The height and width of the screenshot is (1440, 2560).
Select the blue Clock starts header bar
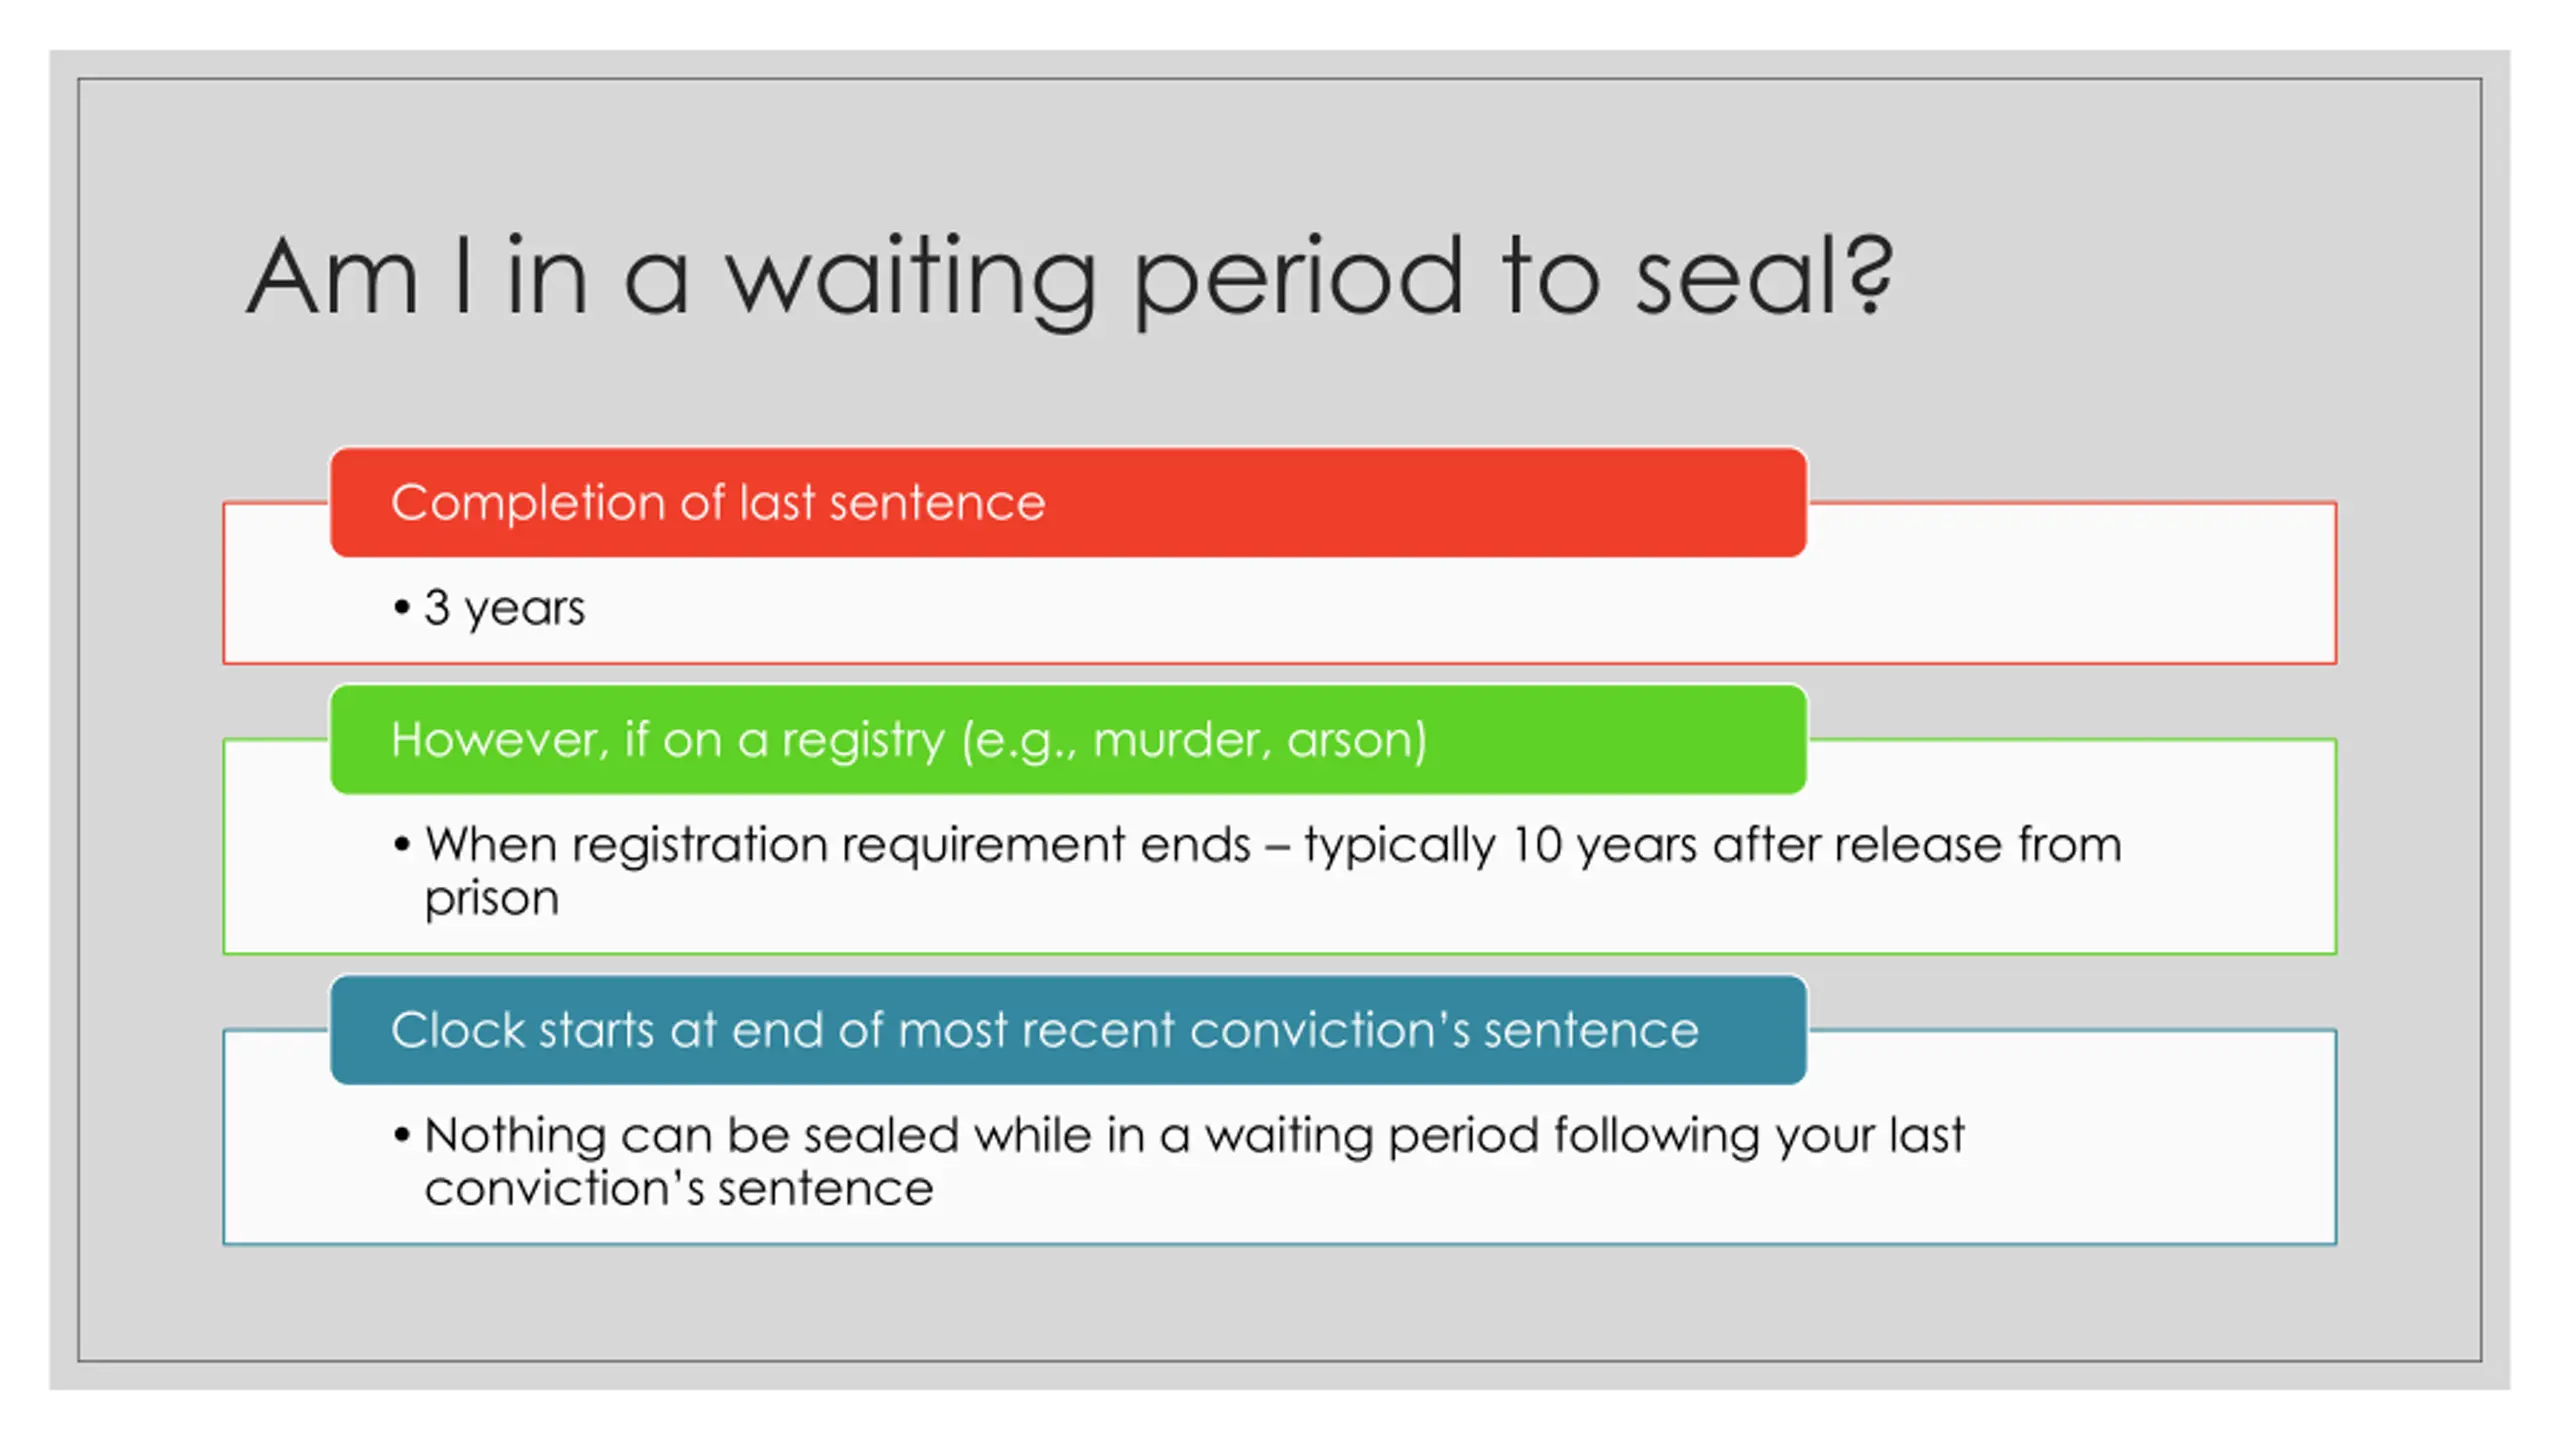tap(1068, 1030)
